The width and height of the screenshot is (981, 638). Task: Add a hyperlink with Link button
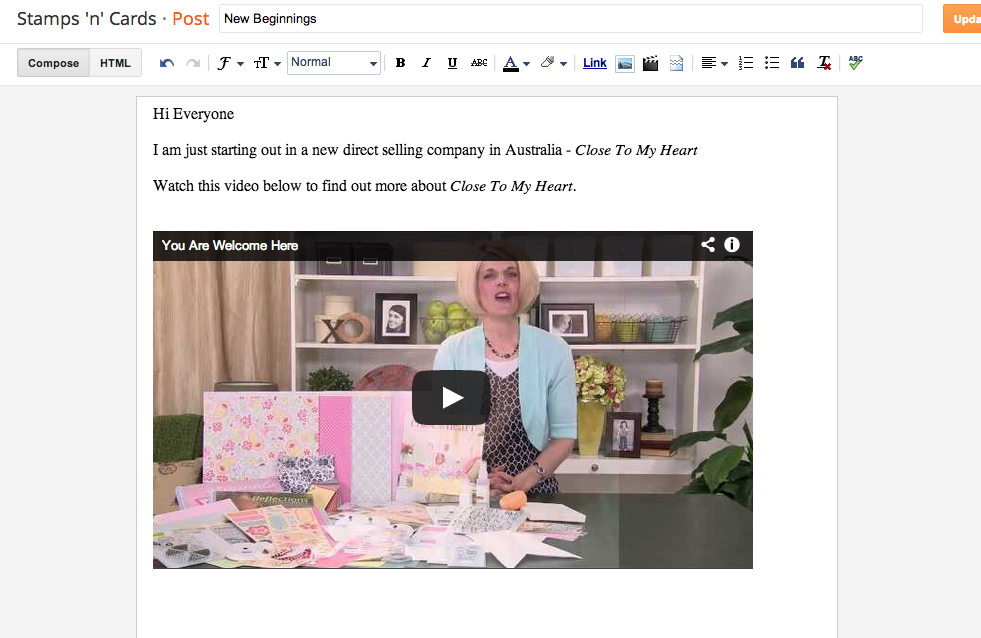point(594,63)
